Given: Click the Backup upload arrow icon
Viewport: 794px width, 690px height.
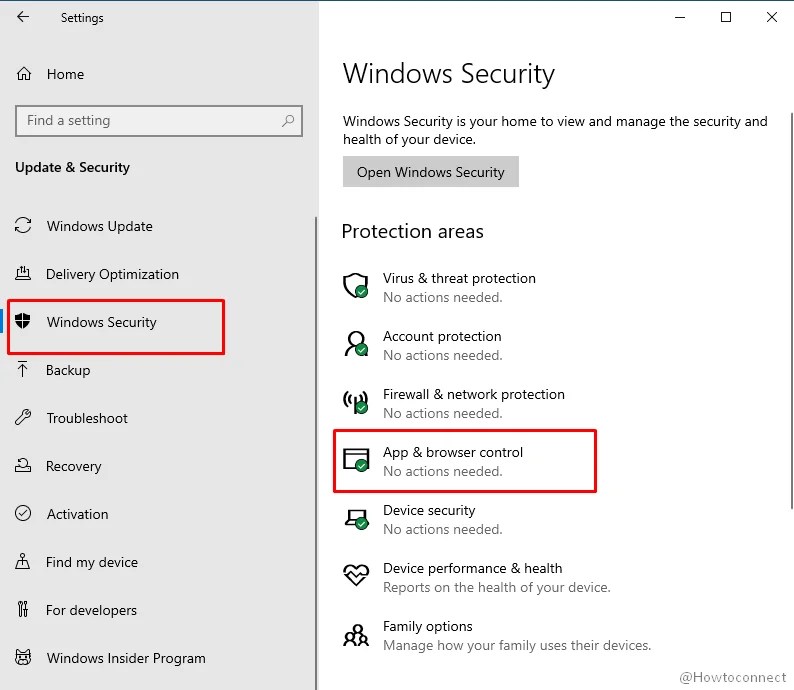Looking at the screenshot, I should pyautogui.click(x=22, y=370).
